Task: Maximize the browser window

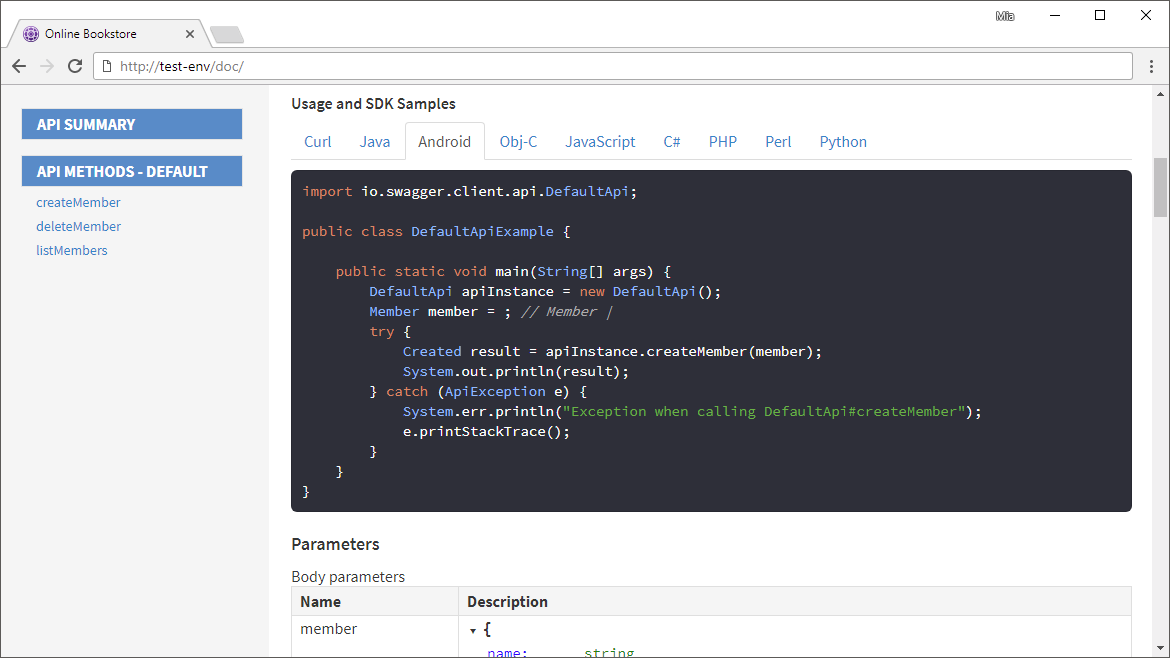Action: click(x=1100, y=16)
